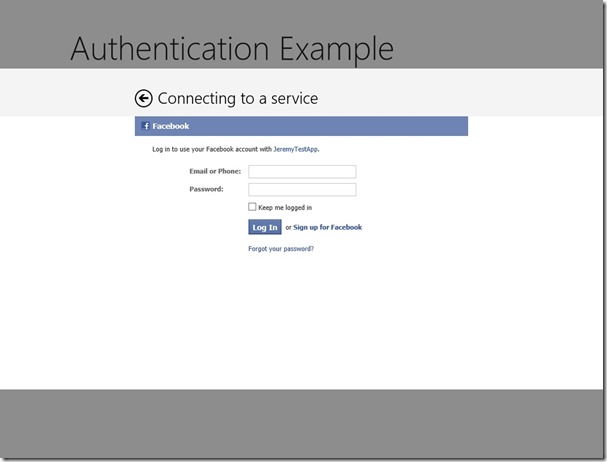Click the Password label
Screen dimensions: 607x462
(206, 189)
